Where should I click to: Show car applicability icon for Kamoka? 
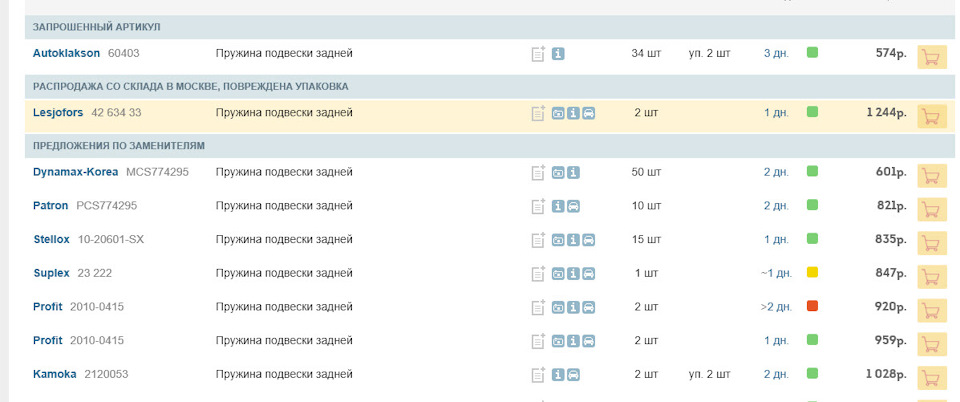[573, 374]
